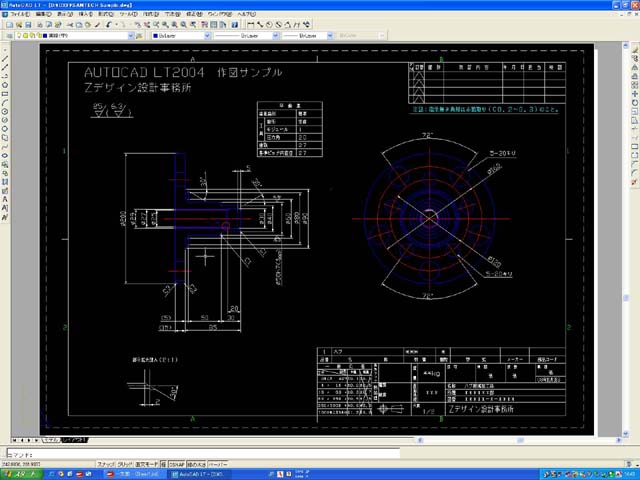Toggle the layer on/off light bulb icon
The height and width of the screenshot is (480, 640).
[19, 36]
